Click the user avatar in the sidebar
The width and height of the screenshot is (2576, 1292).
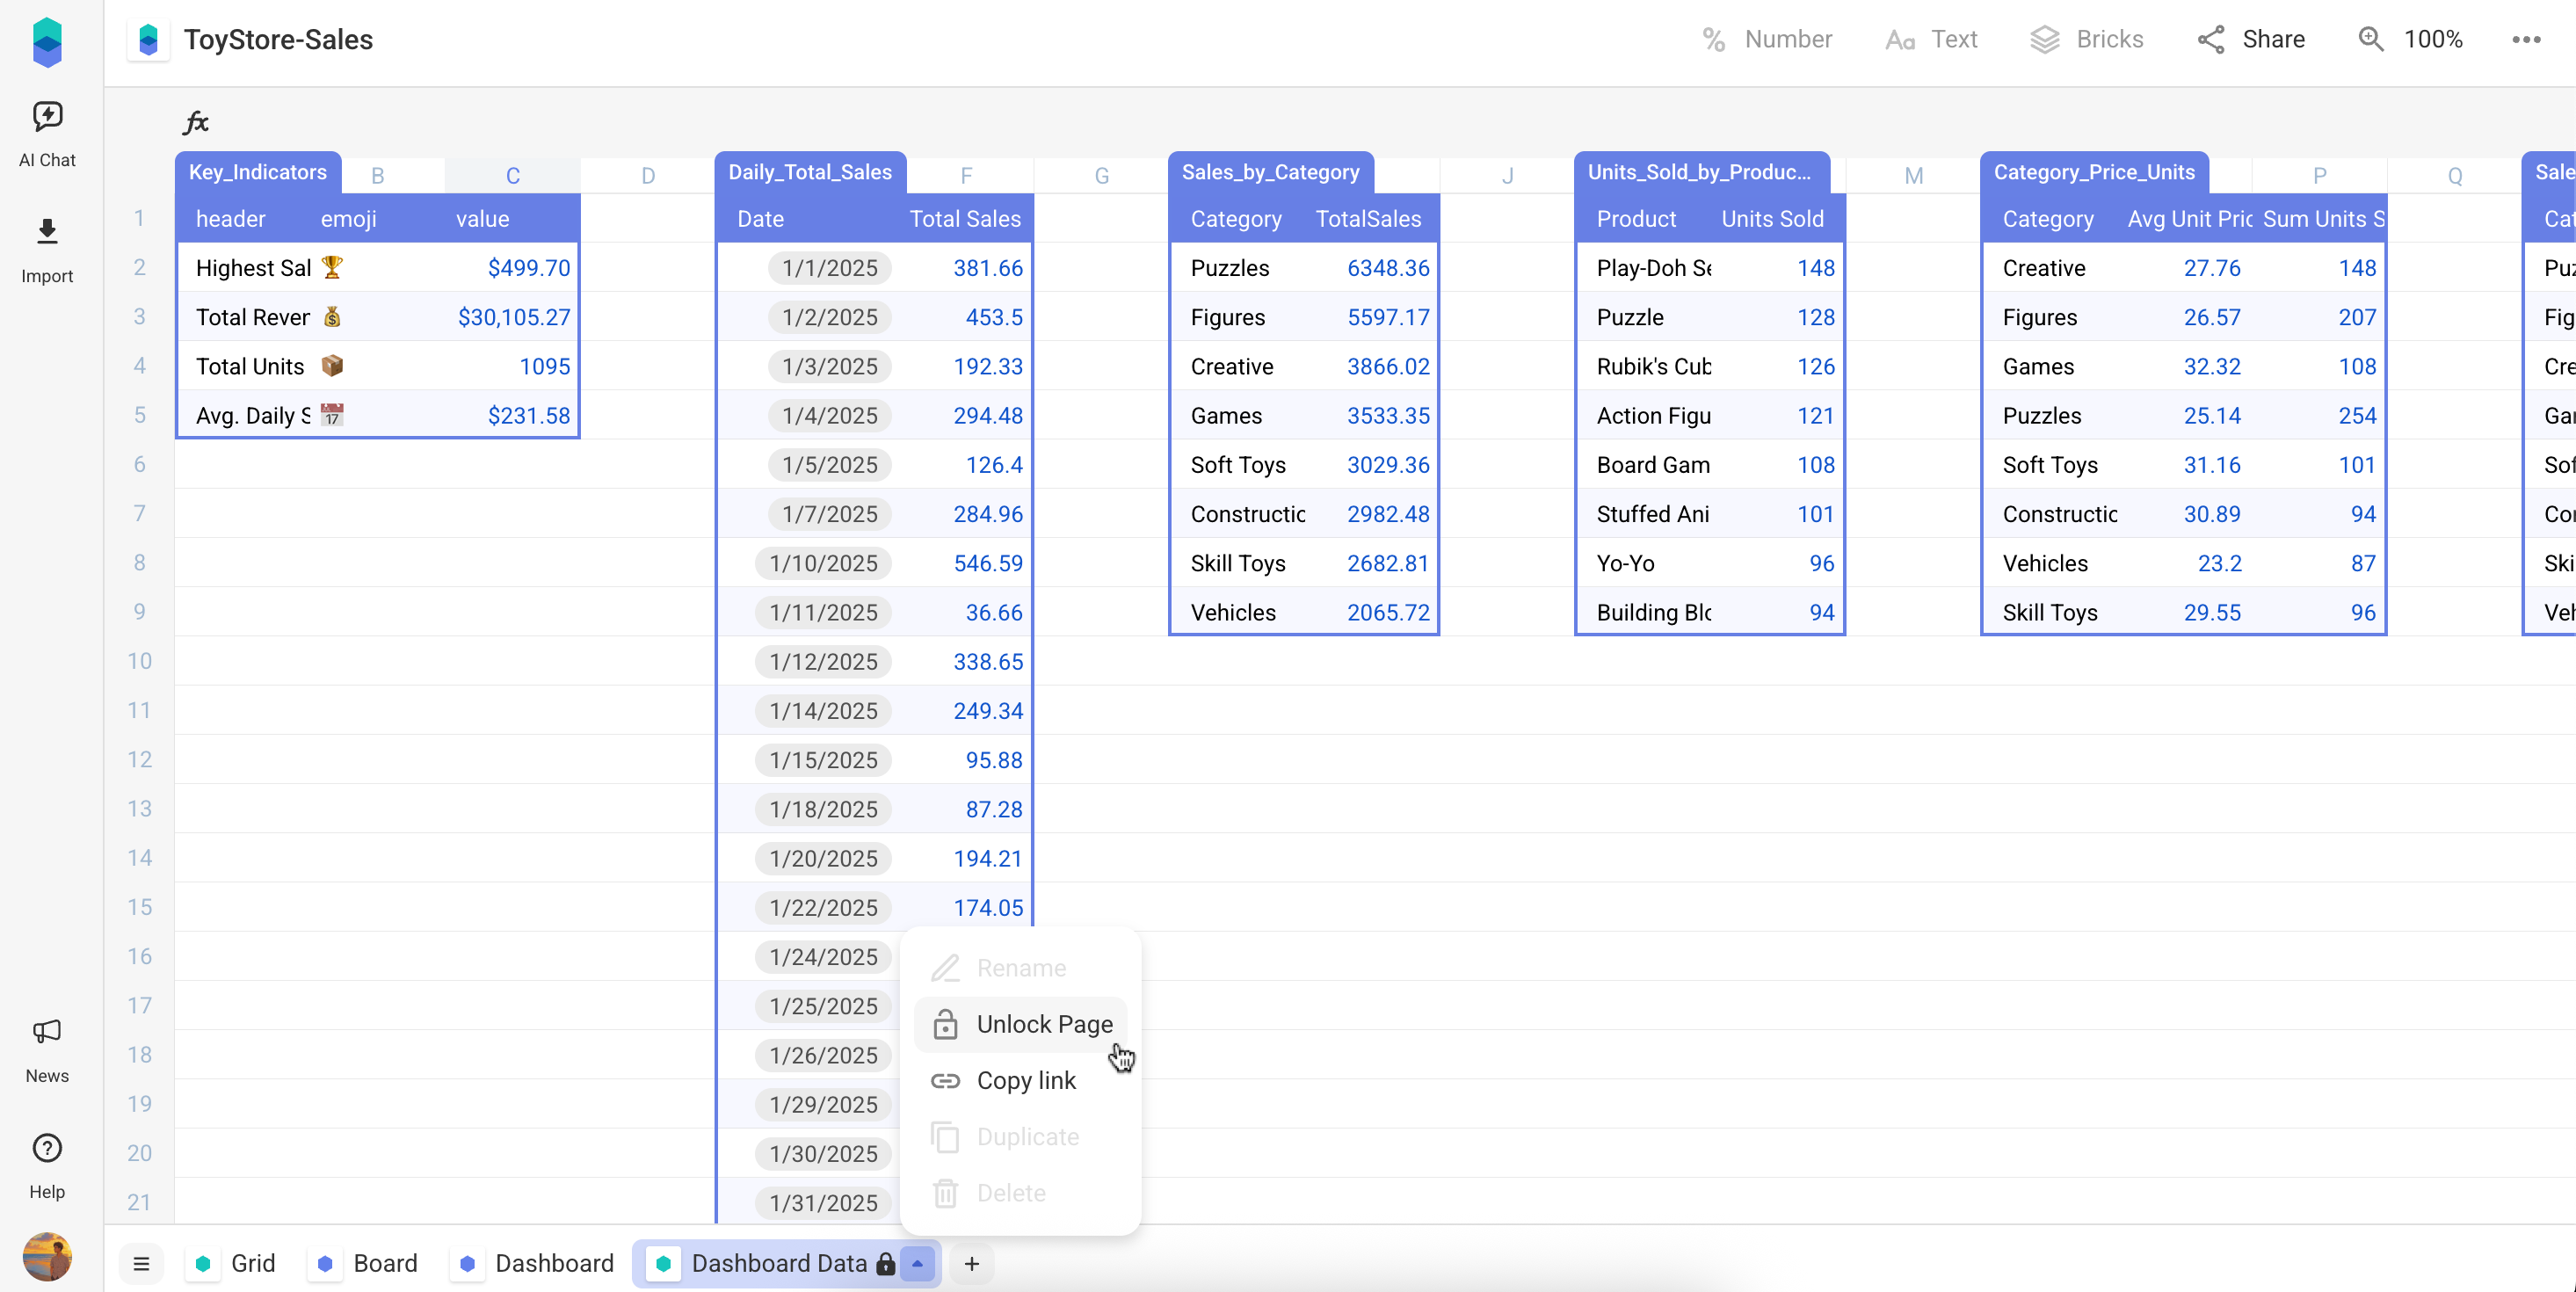[x=47, y=1257]
